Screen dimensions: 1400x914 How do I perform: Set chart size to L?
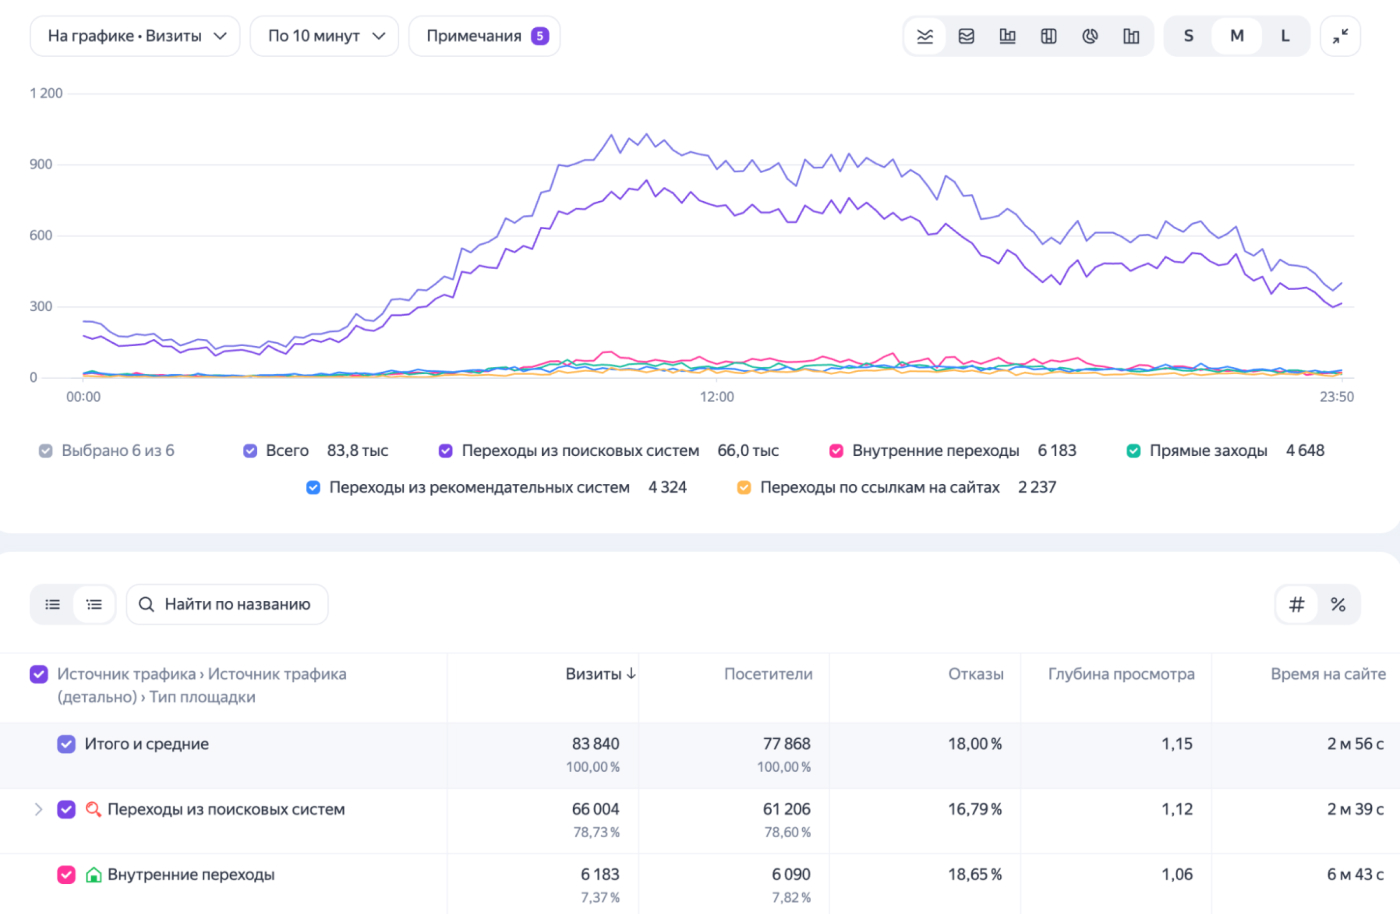1285,36
